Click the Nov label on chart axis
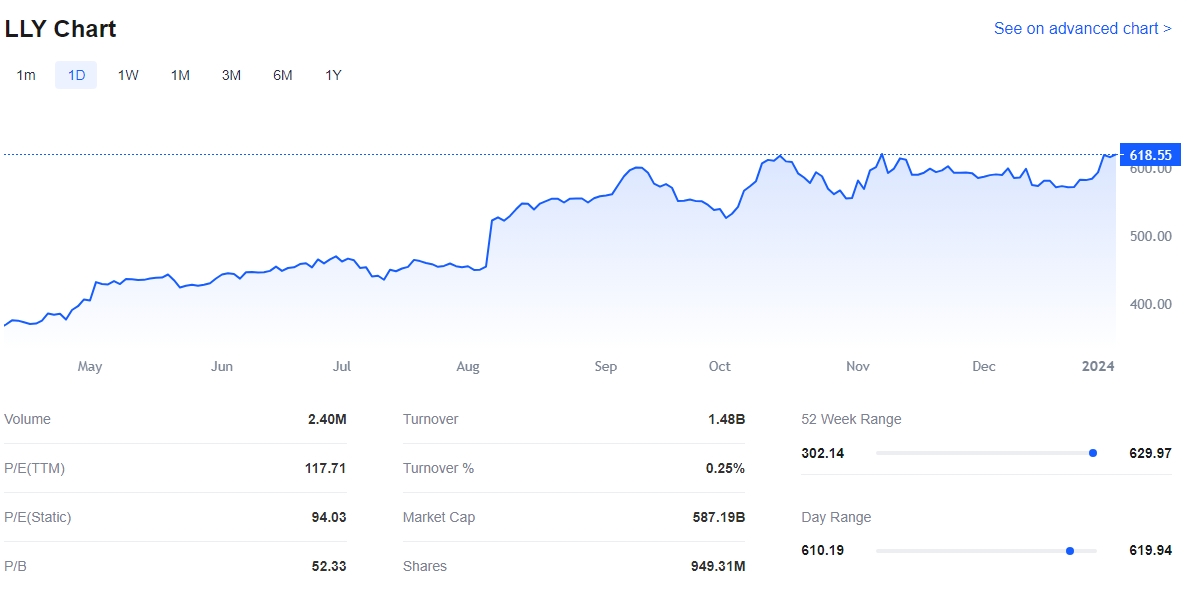Viewport: 1187px width, 595px height. point(858,367)
